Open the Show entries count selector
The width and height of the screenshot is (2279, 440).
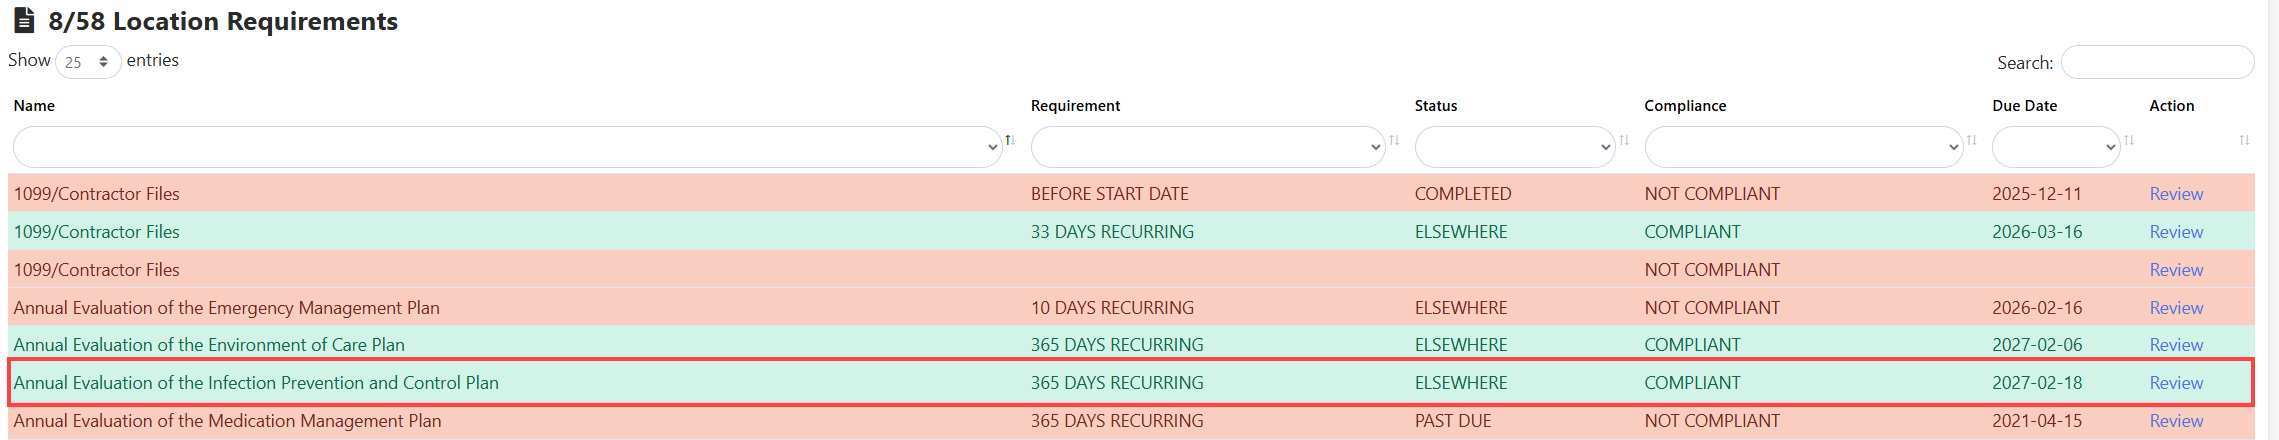click(88, 62)
